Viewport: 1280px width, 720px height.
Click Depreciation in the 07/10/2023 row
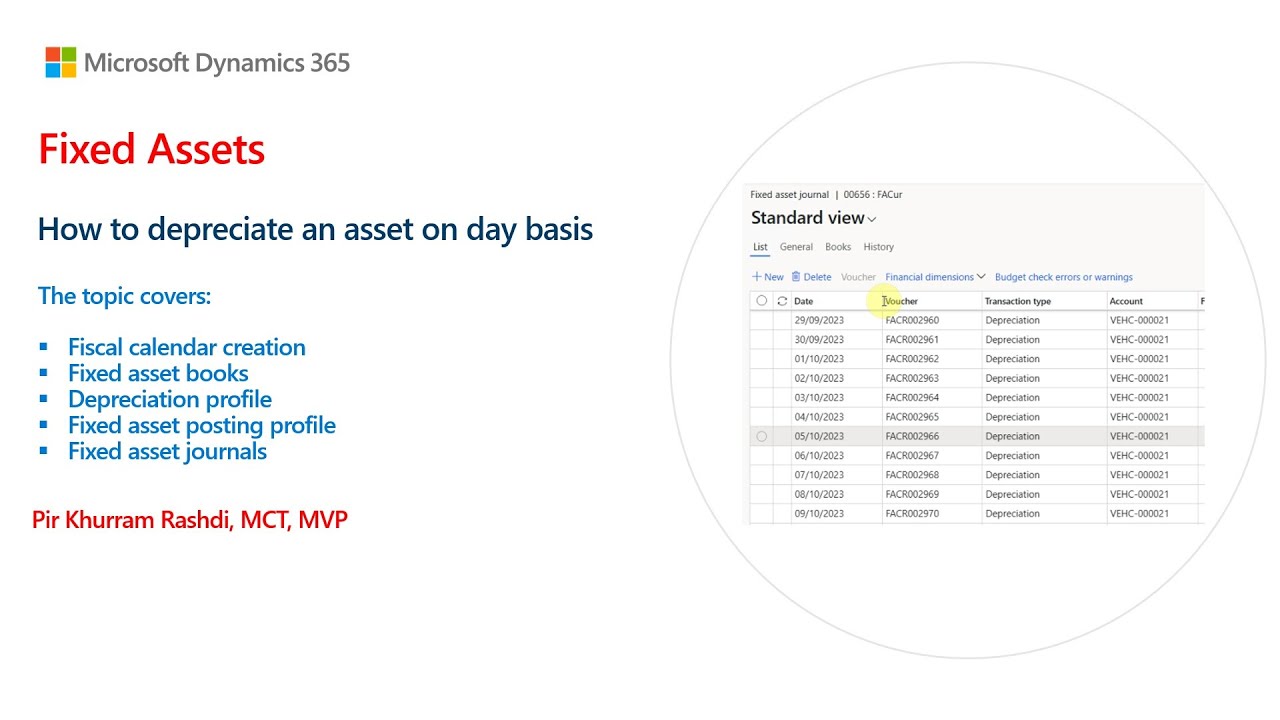coord(1012,475)
